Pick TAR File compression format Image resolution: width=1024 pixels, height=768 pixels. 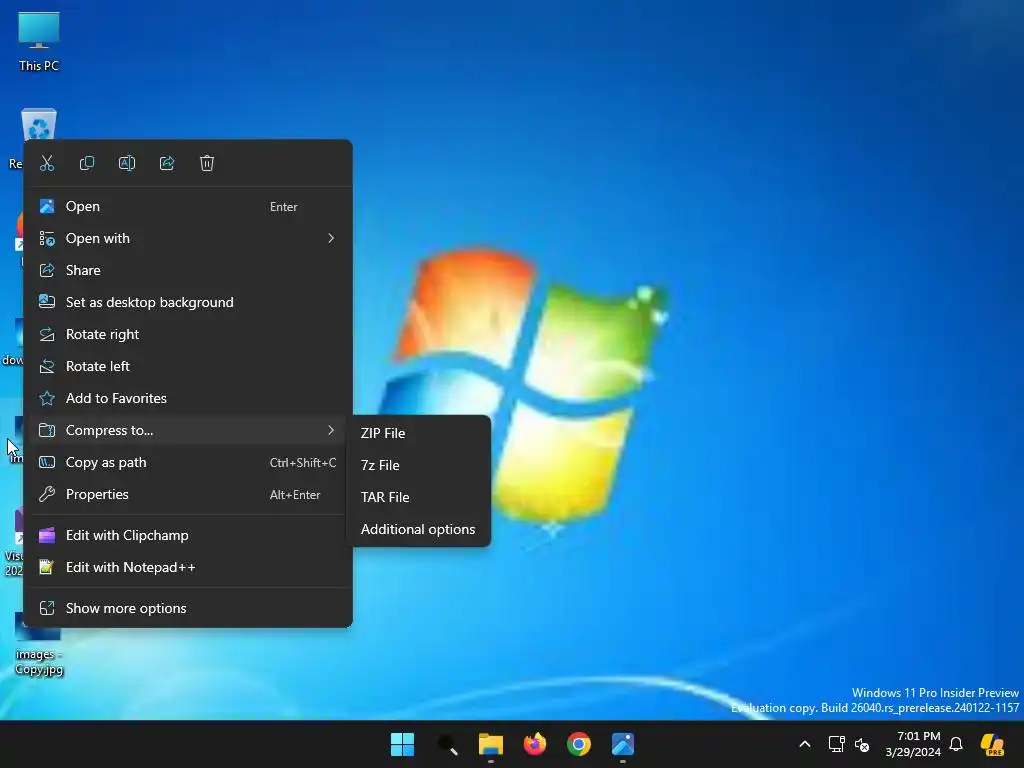coord(419,498)
